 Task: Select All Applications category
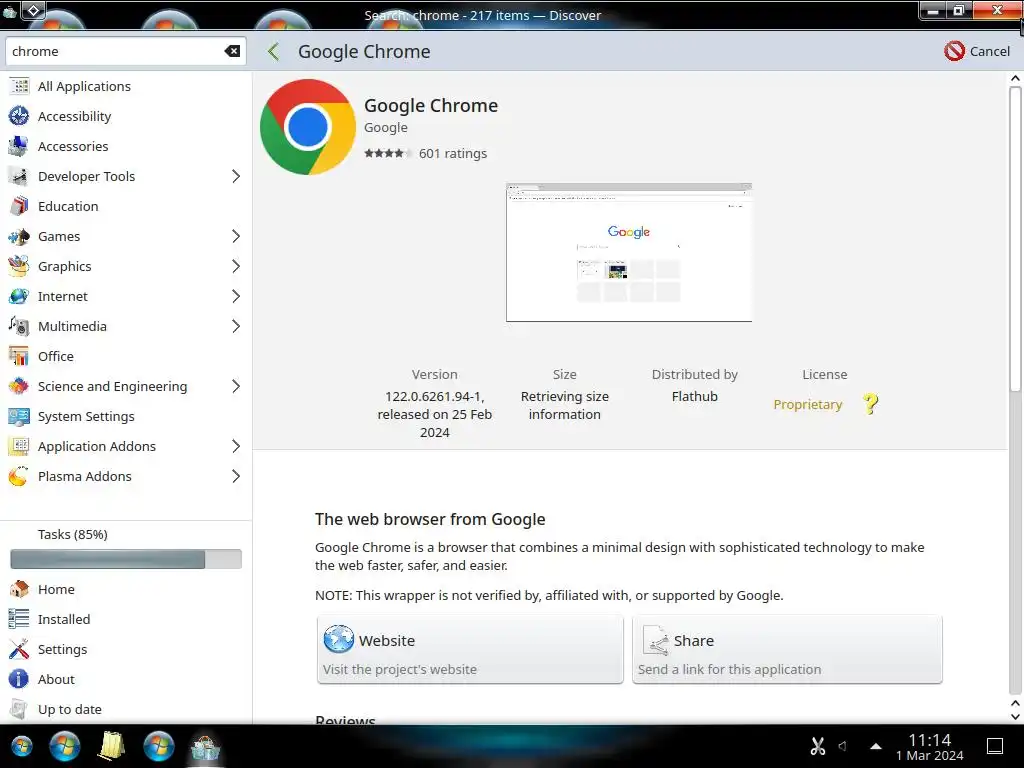(x=126, y=86)
